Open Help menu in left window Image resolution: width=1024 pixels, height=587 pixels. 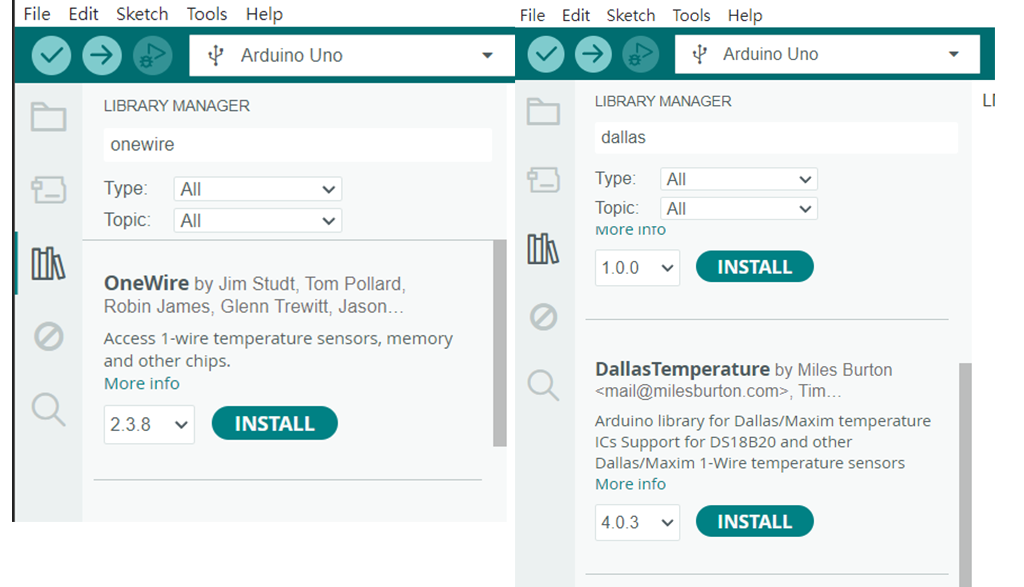pyautogui.click(x=264, y=14)
